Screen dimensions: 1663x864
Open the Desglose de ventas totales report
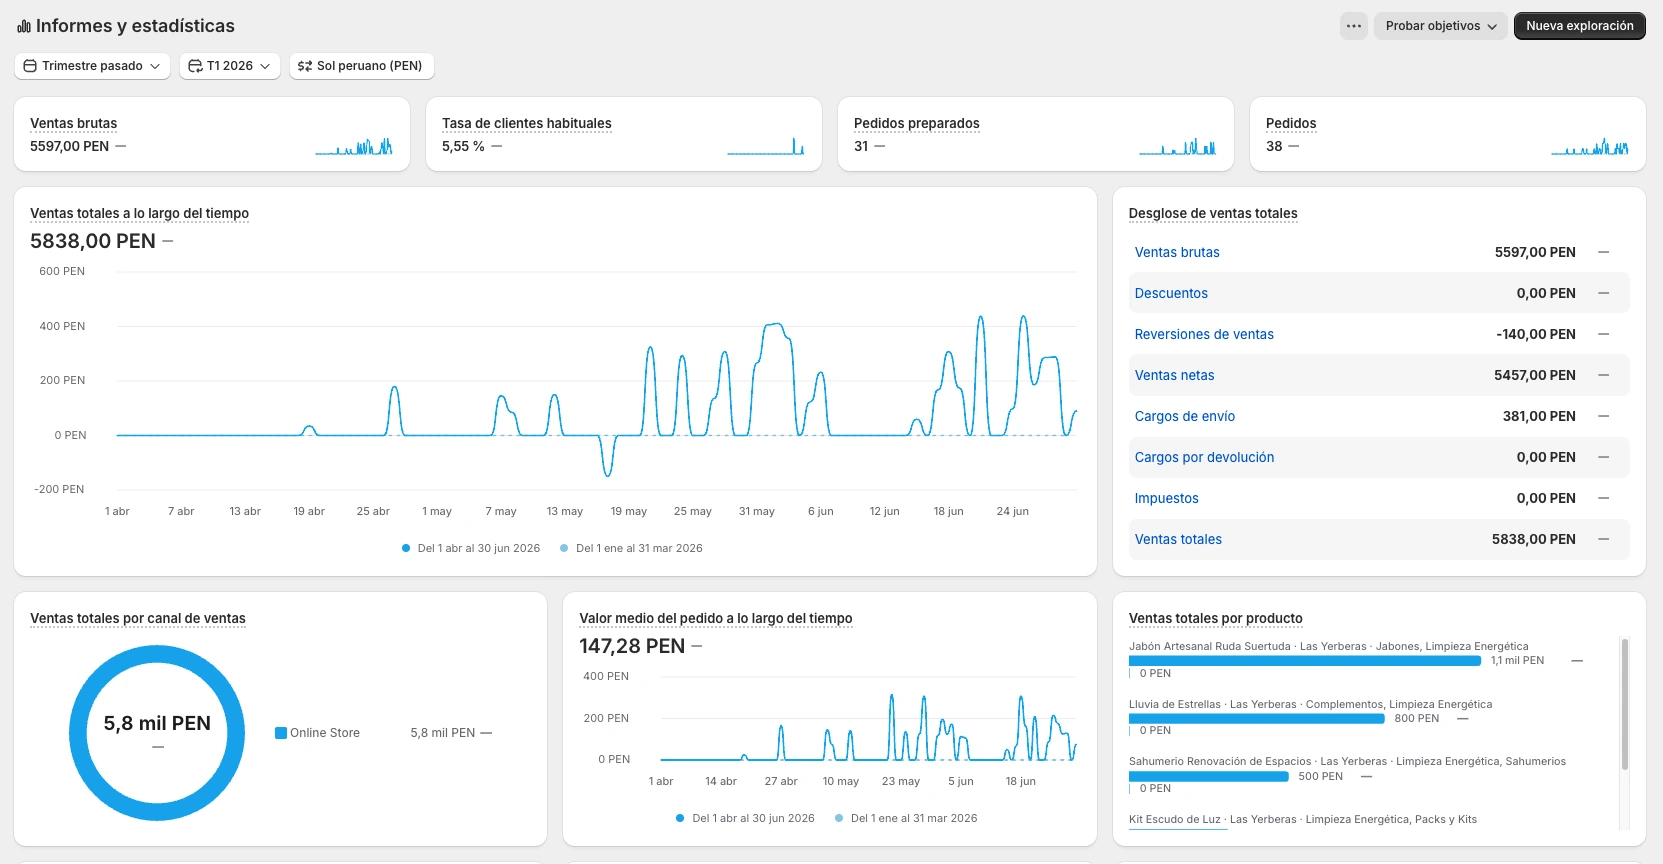1213,213
